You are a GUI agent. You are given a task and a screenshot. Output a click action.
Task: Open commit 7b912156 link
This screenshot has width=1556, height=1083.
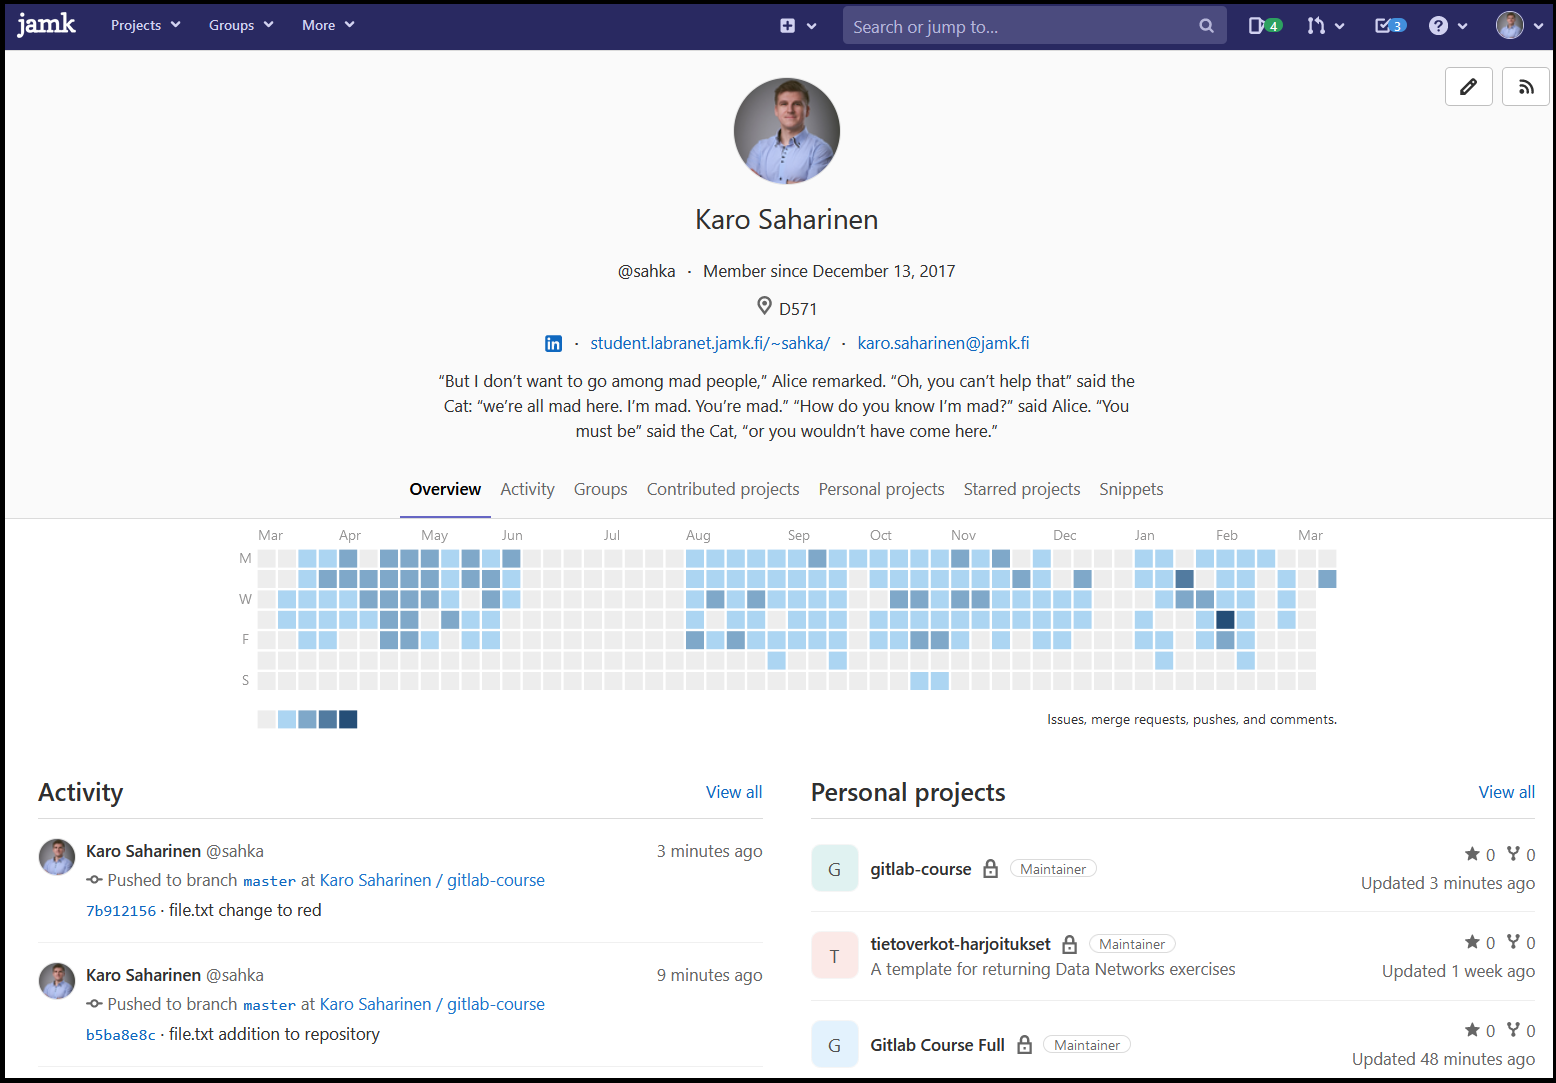[x=121, y=911]
